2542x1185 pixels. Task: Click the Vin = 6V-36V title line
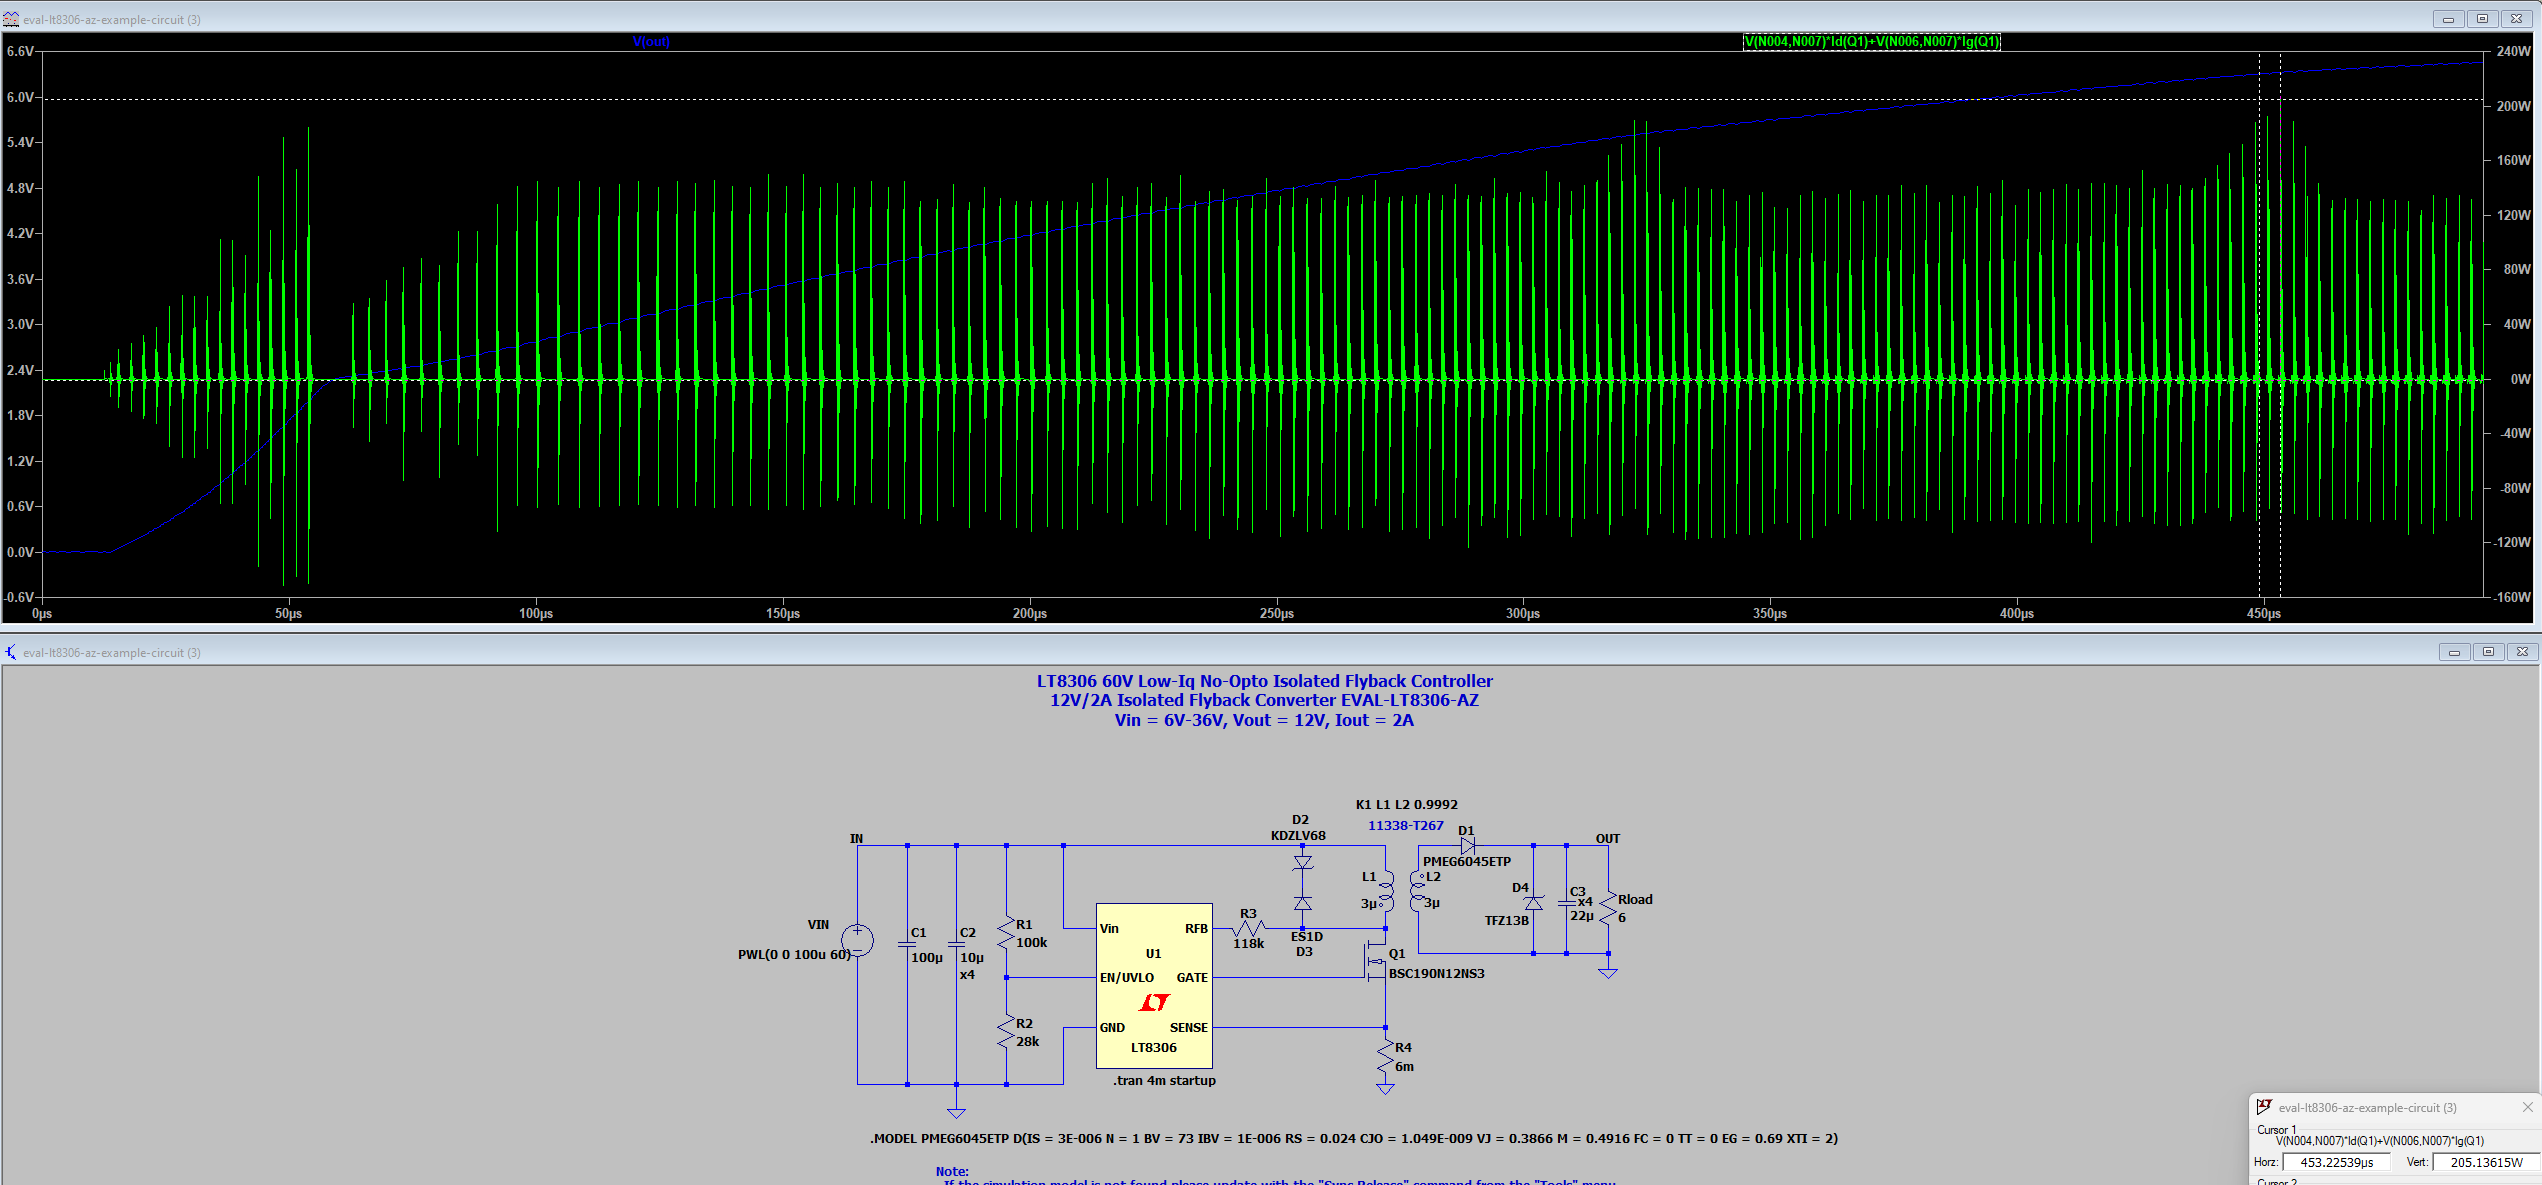coord(1264,720)
